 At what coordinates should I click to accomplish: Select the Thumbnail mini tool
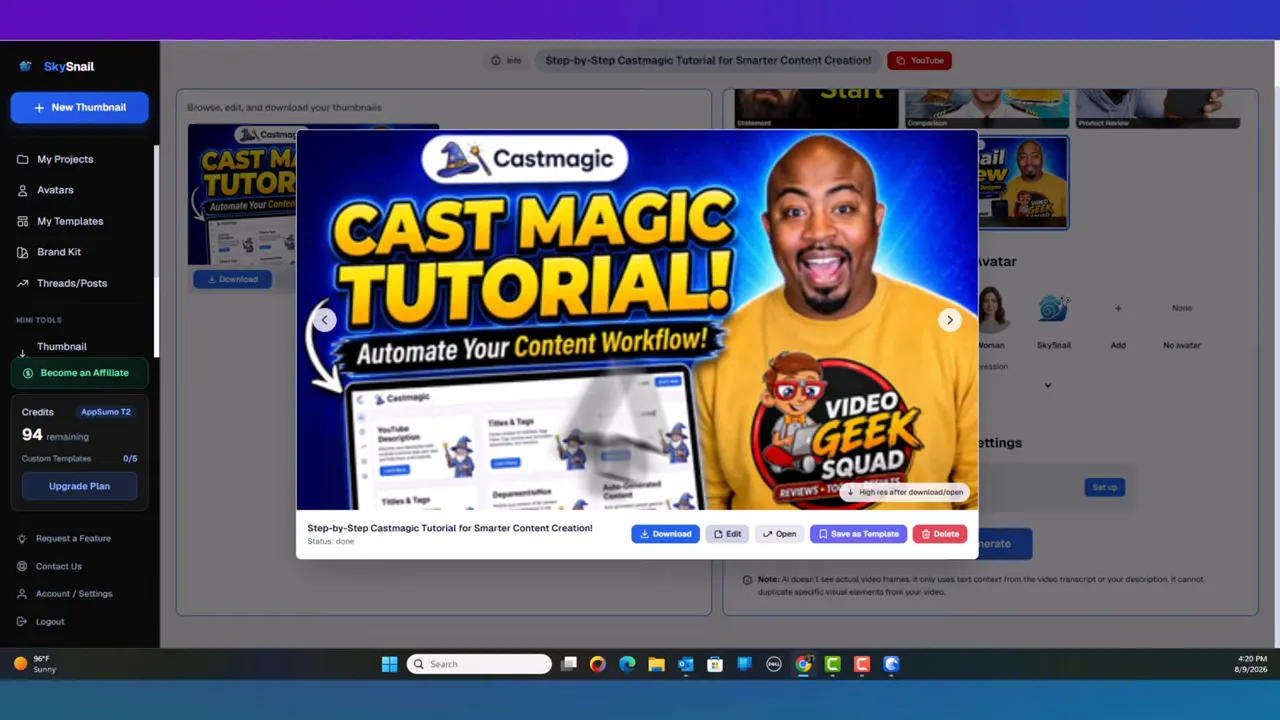(x=62, y=346)
